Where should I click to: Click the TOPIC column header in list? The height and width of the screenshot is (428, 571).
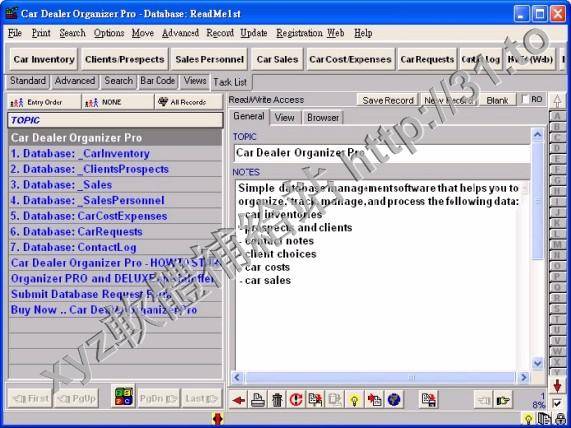click(115, 120)
